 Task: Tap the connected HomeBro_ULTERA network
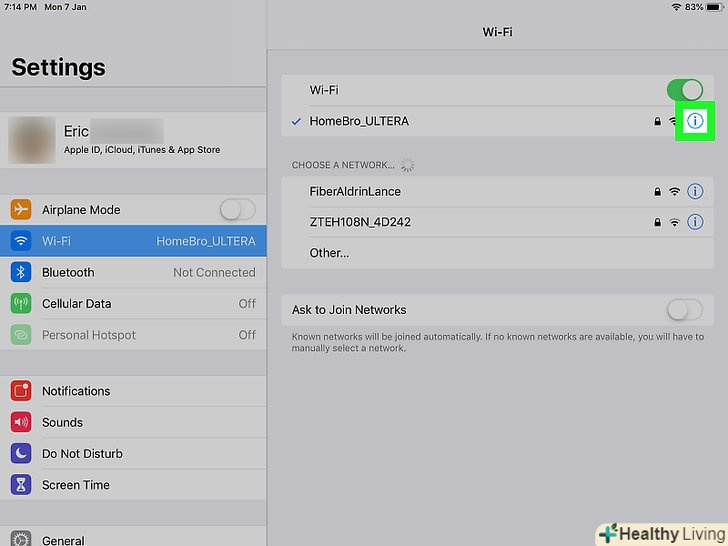[x=497, y=121]
